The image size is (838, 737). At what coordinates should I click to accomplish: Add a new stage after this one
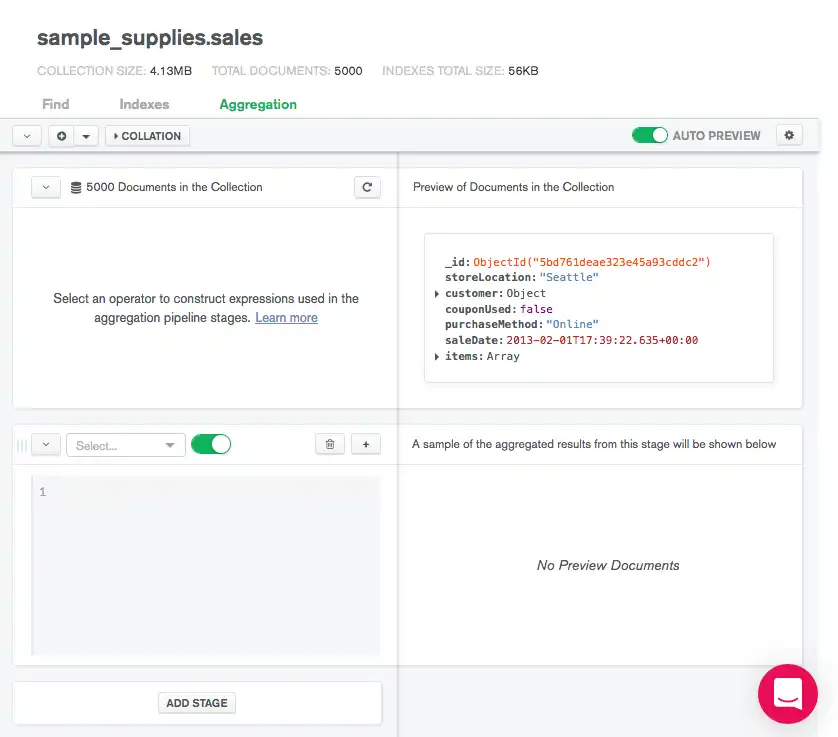[x=366, y=443]
